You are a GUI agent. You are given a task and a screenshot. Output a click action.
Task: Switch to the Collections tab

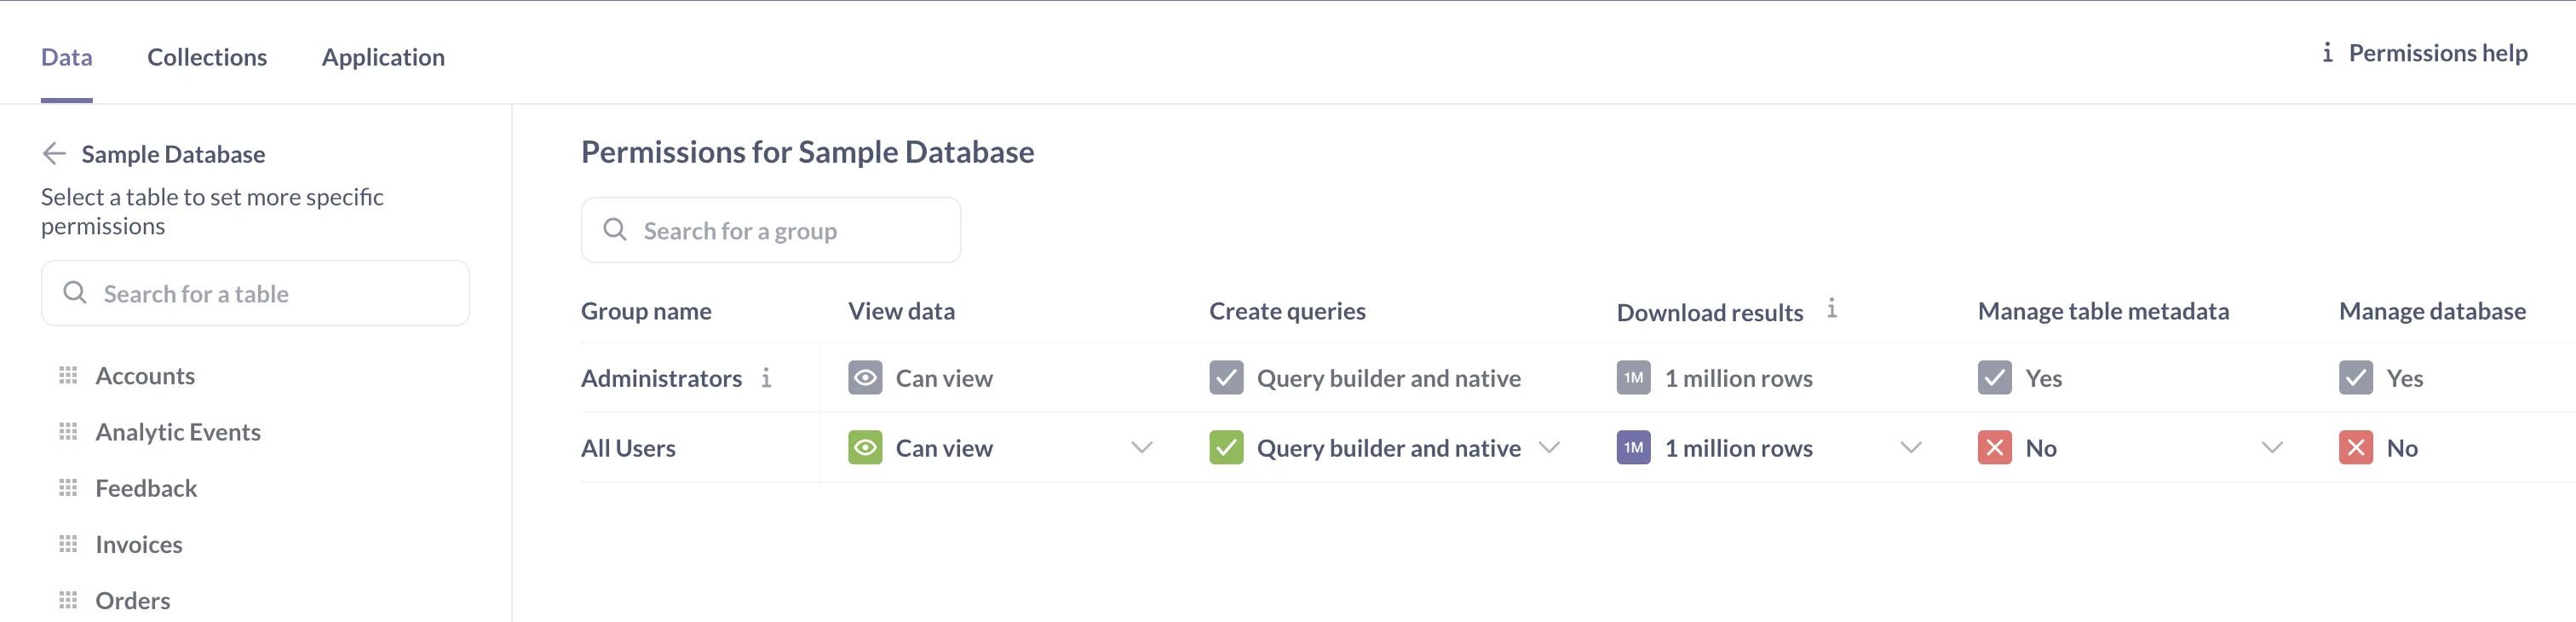pos(207,57)
